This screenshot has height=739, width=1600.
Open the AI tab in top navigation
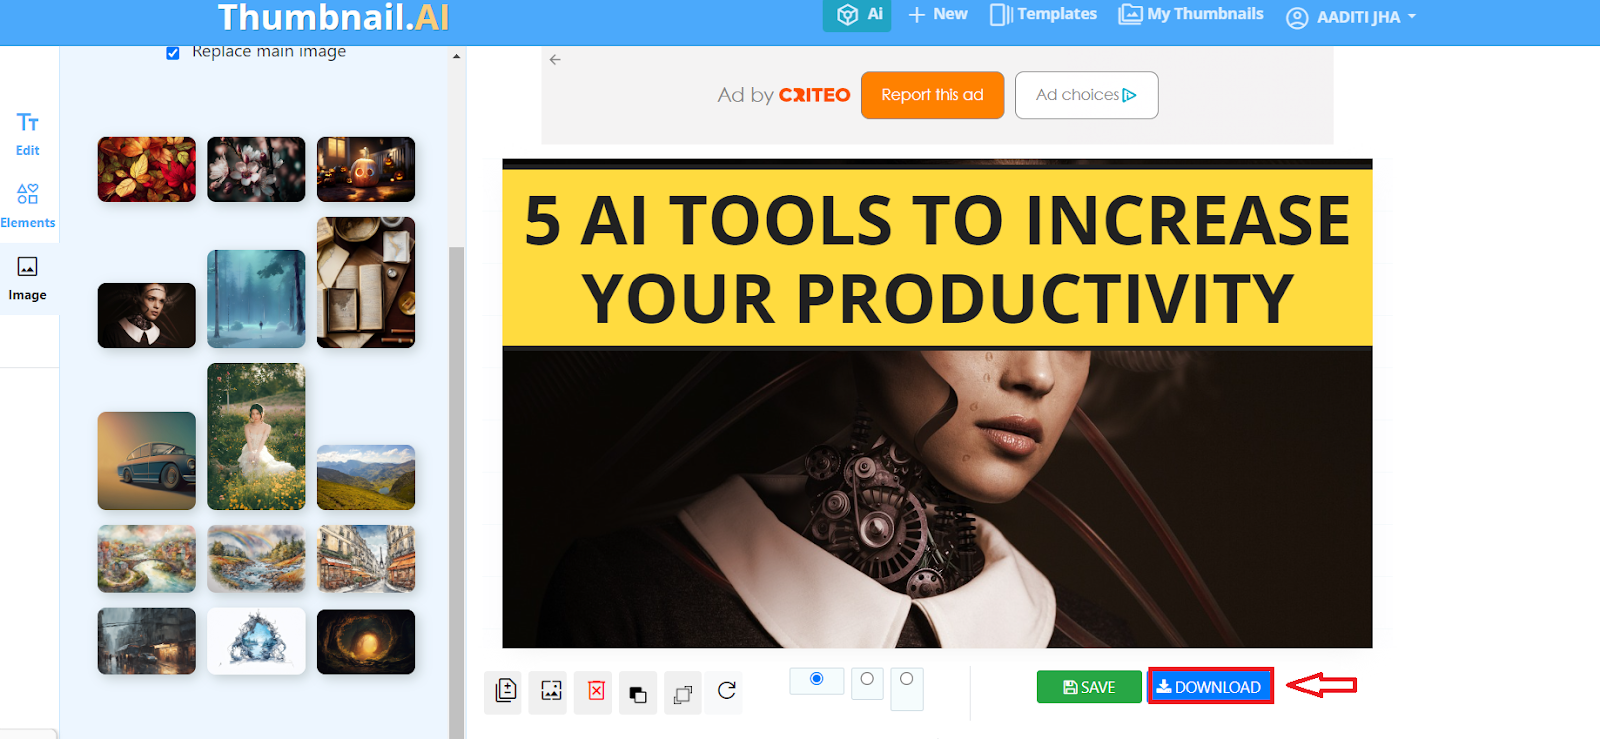point(857,15)
